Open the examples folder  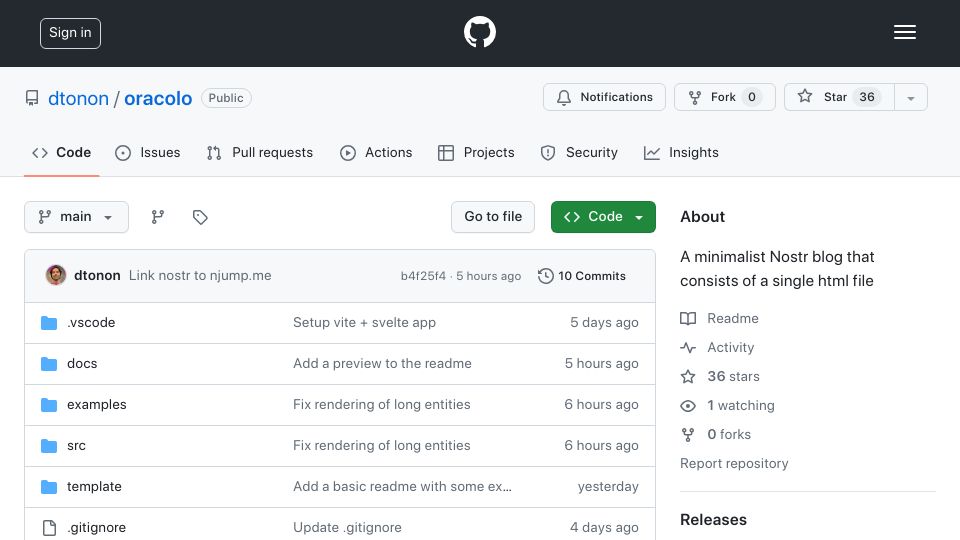pos(97,405)
